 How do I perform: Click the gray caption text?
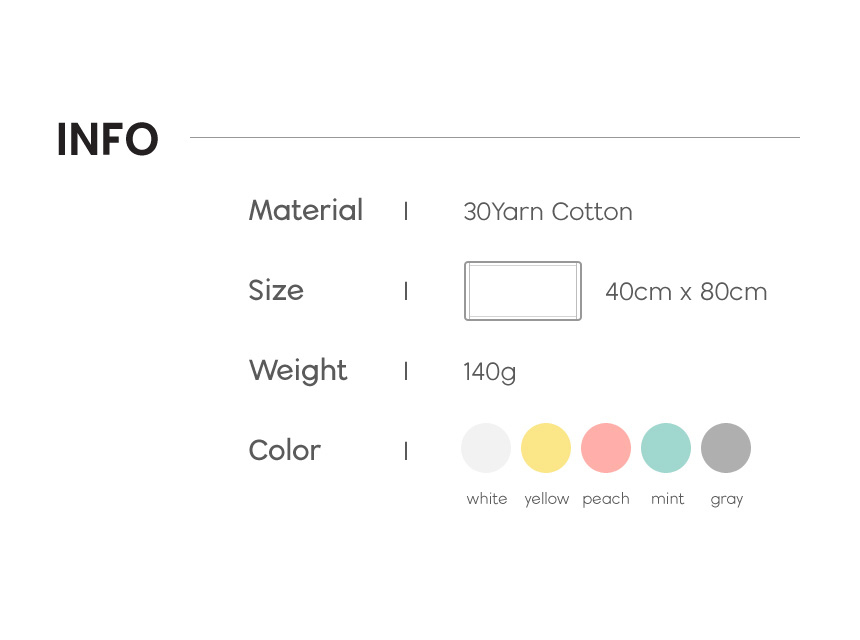[727, 499]
